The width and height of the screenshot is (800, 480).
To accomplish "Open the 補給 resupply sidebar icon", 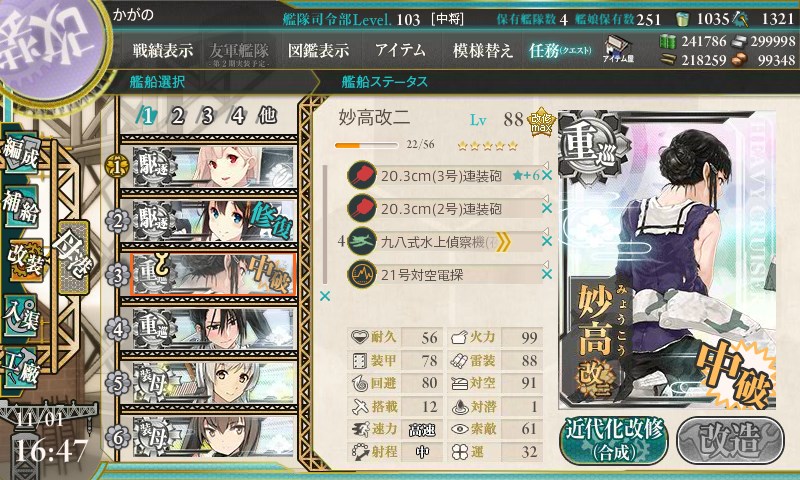I will point(20,207).
